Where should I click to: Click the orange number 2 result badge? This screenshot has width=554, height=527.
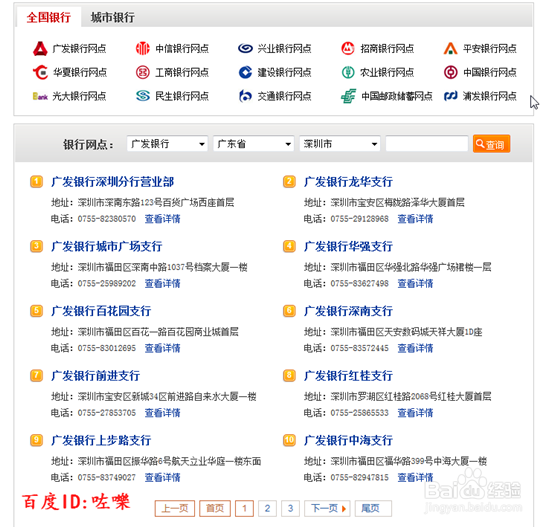pos(289,182)
